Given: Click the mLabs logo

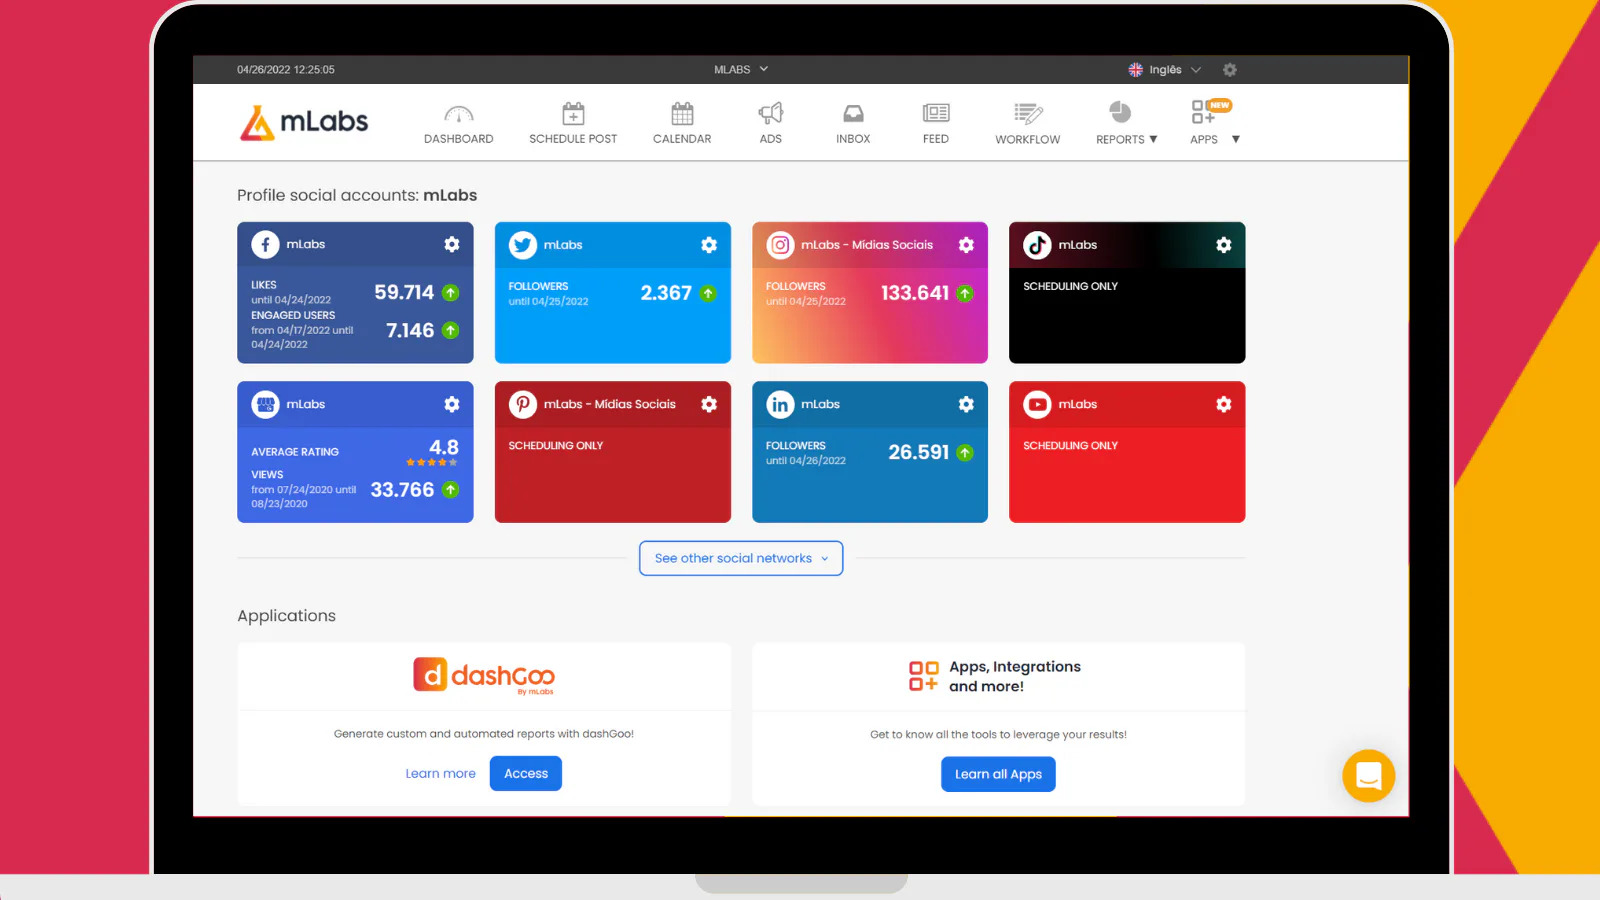Looking at the screenshot, I should click(303, 121).
